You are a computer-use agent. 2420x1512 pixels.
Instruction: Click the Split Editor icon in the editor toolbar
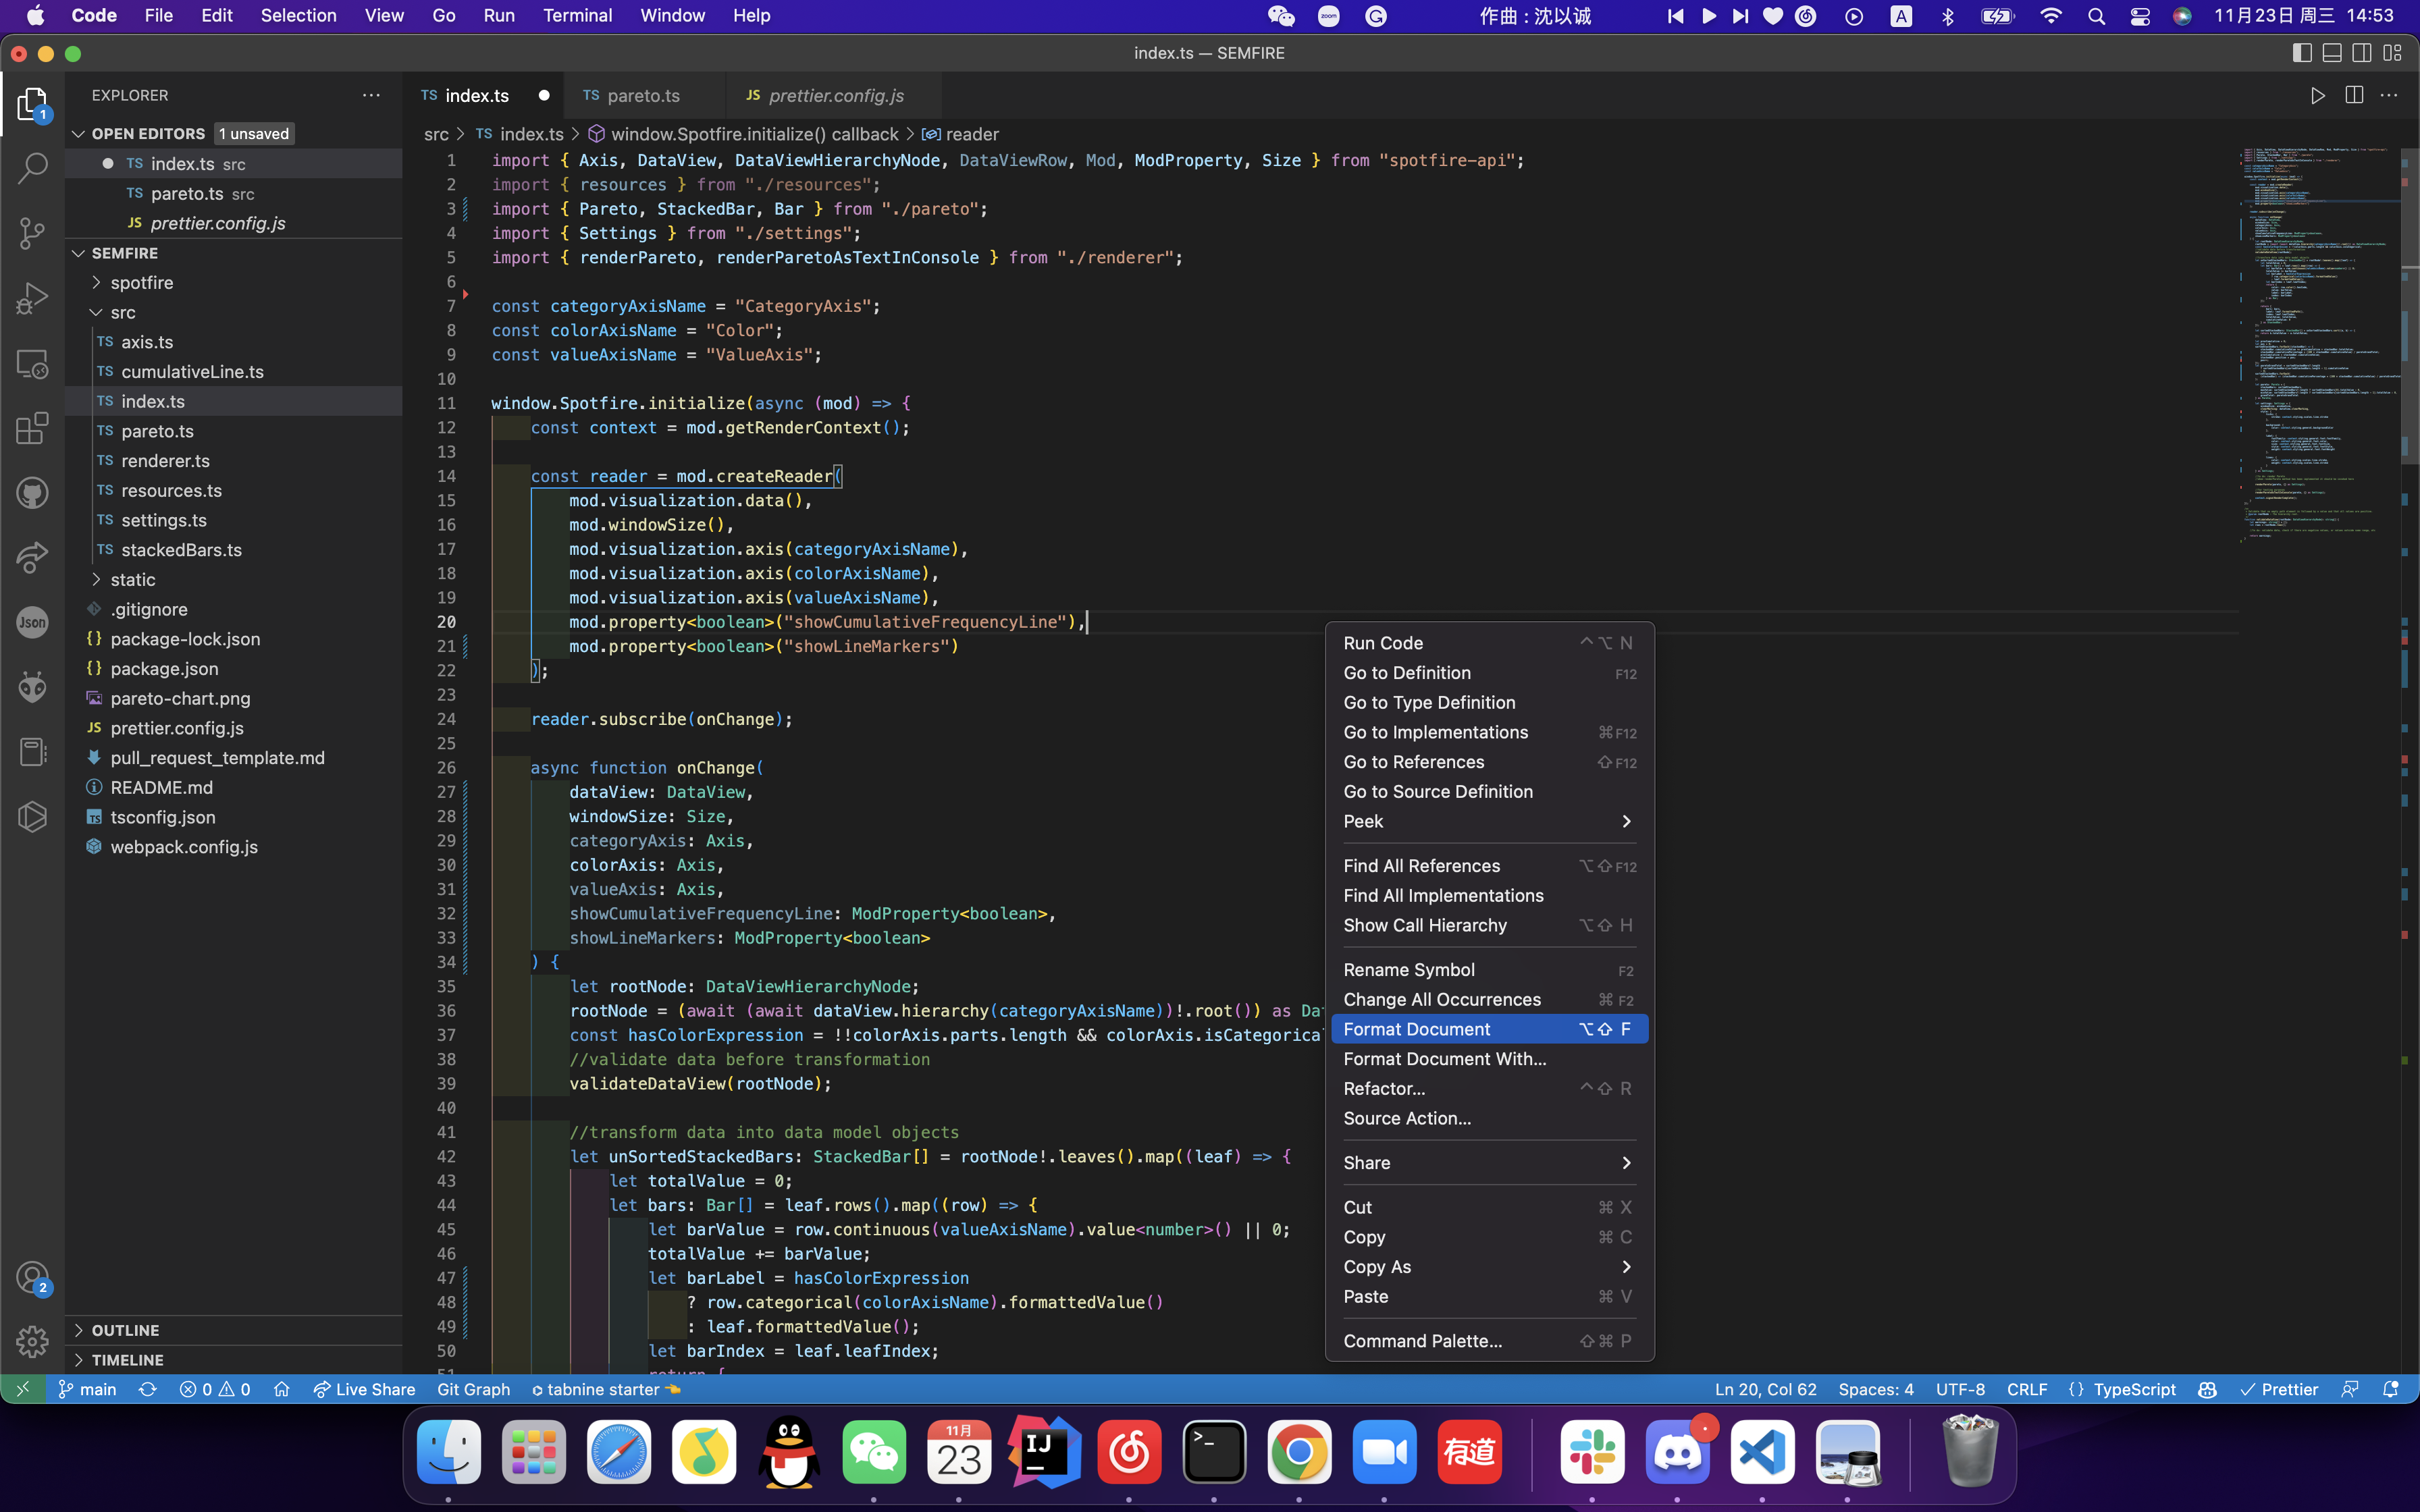2354,95
